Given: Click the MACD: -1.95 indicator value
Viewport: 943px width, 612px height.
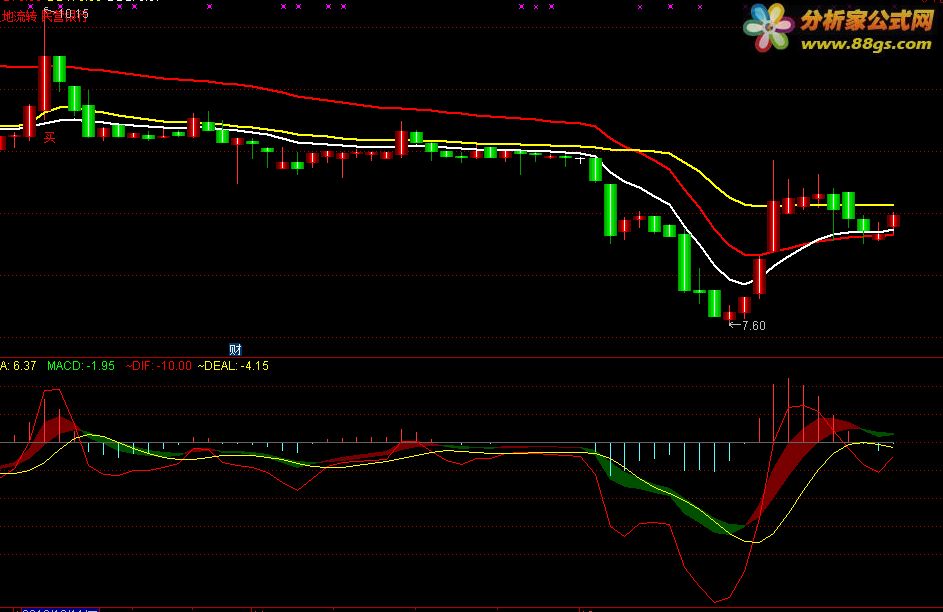Looking at the screenshot, I should [81, 366].
